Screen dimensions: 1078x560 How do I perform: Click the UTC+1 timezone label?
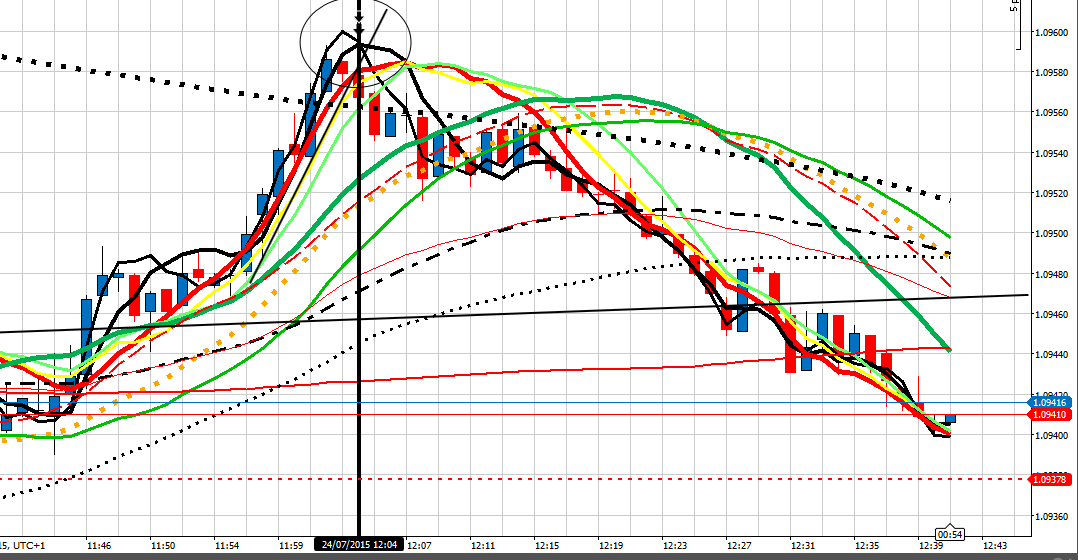tap(29, 546)
